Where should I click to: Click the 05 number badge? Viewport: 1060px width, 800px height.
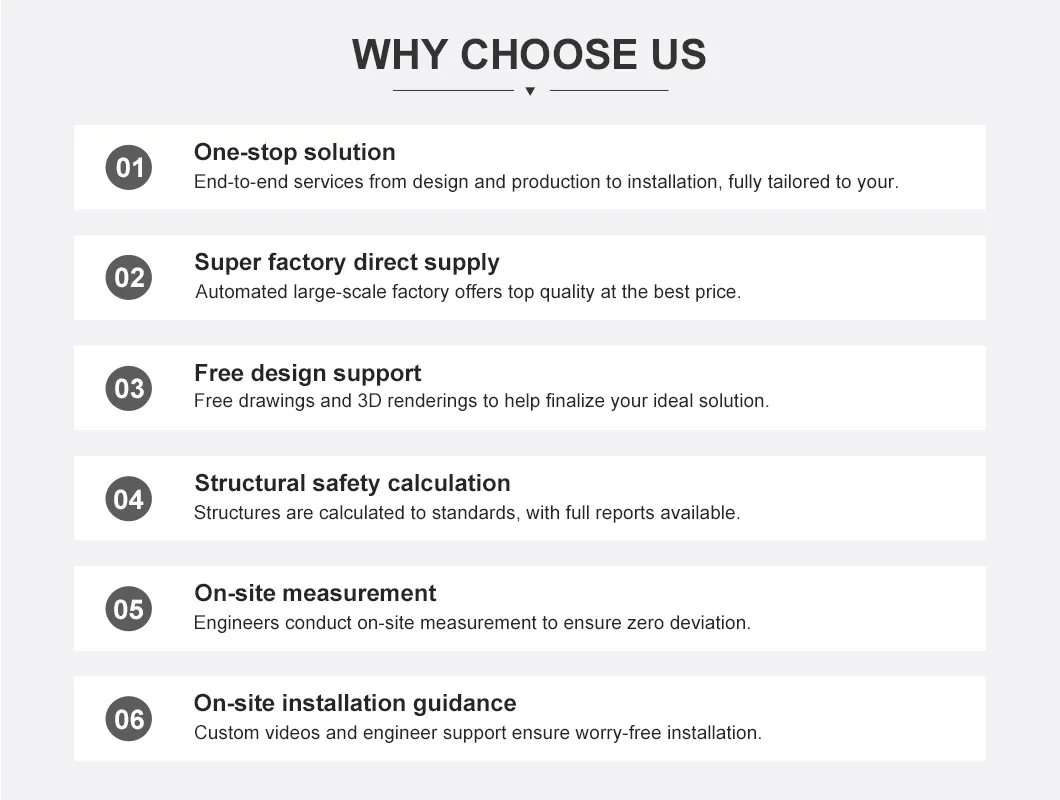[129, 608]
